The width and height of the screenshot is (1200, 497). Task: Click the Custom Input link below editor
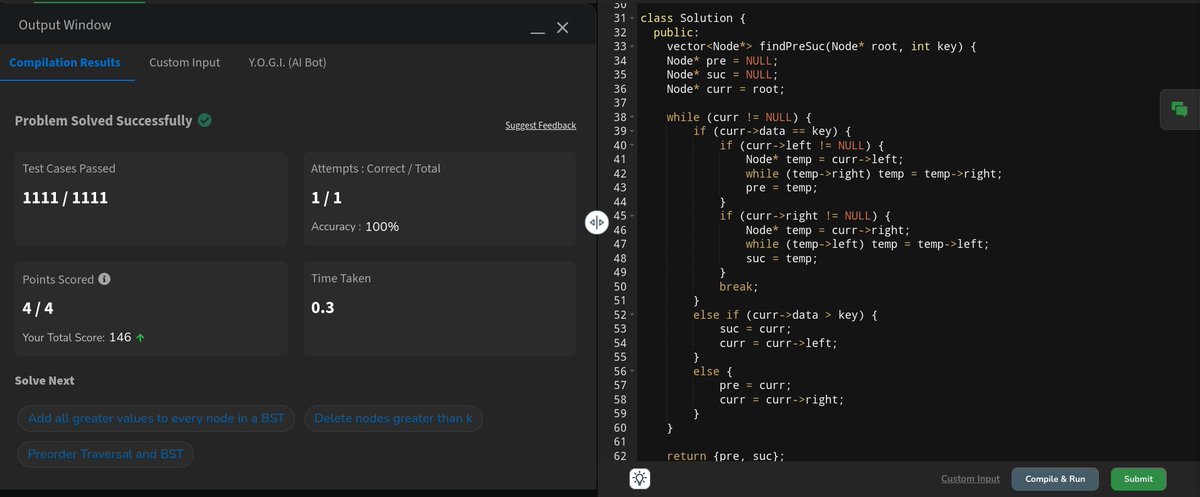[x=970, y=479]
